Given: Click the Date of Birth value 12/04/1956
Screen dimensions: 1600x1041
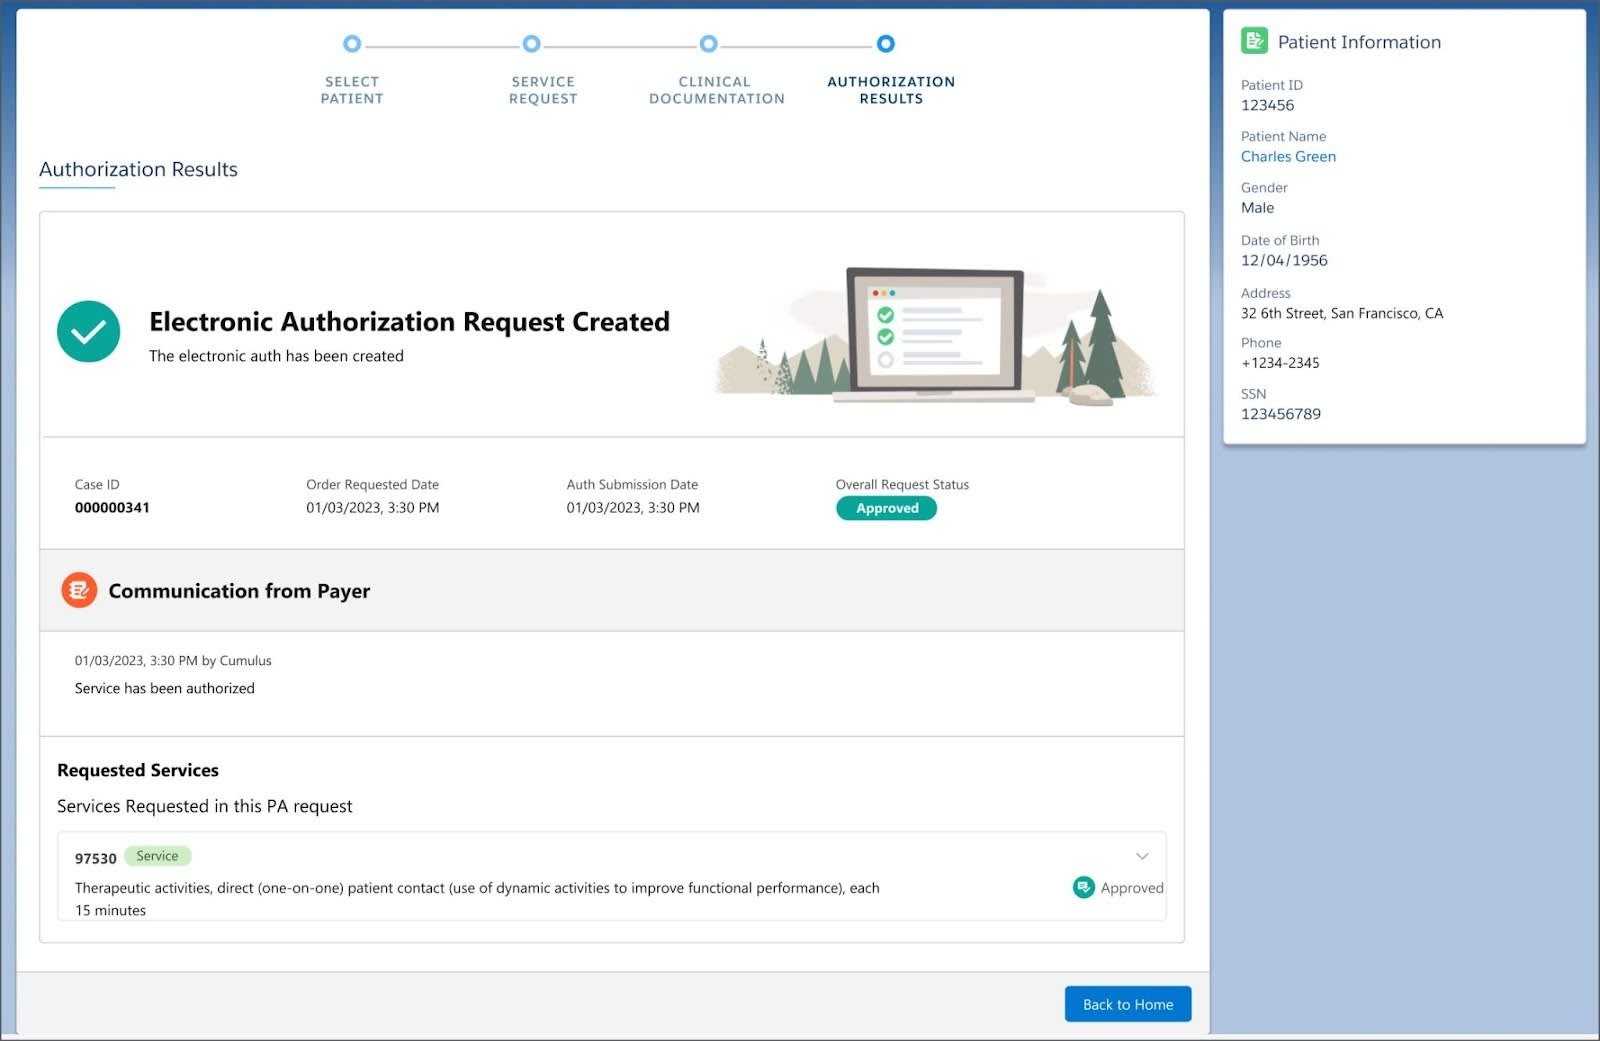Looking at the screenshot, I should tap(1284, 260).
